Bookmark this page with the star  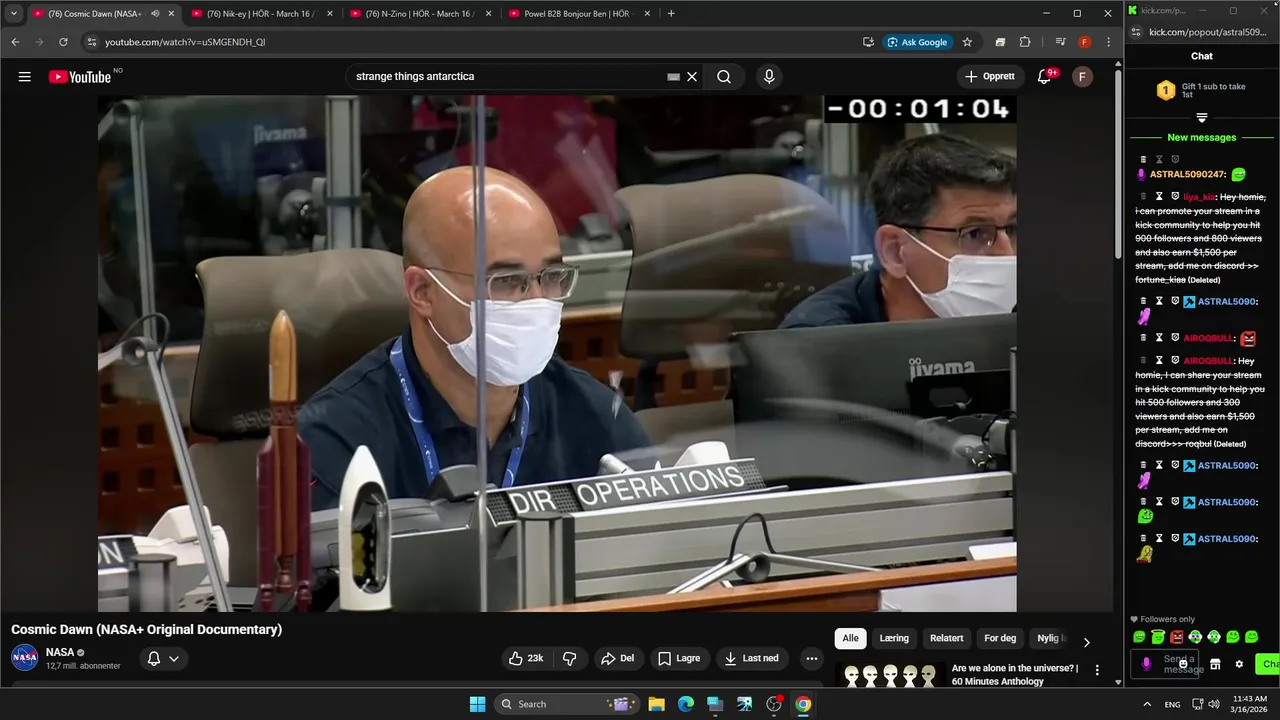967,42
